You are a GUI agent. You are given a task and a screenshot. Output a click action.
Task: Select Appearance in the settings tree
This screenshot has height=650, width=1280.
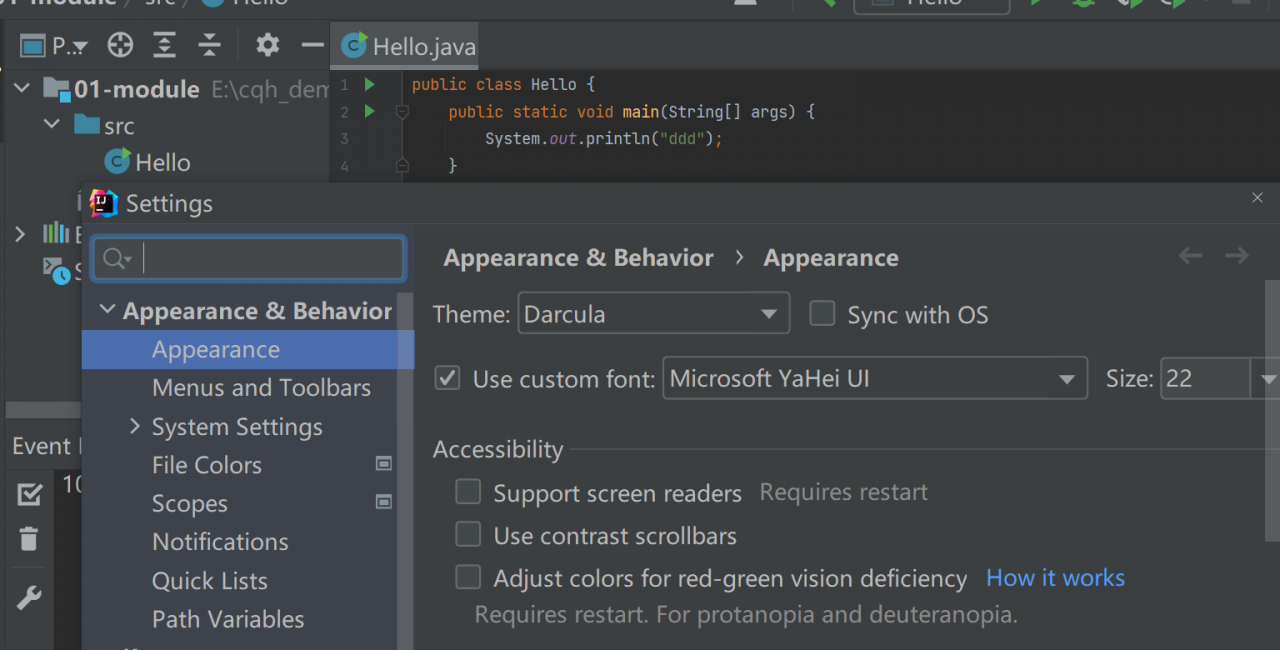click(x=247, y=350)
